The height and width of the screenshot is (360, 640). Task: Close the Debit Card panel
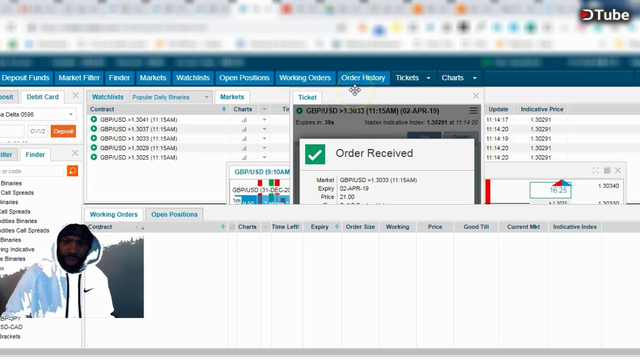76,96
